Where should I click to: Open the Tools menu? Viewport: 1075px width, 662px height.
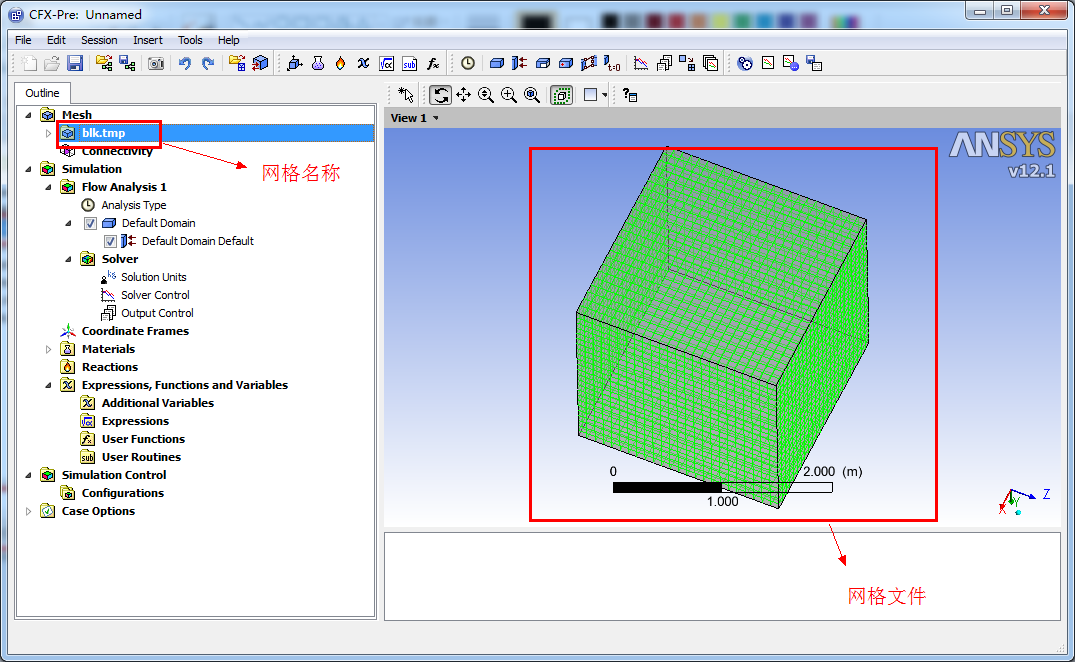190,40
